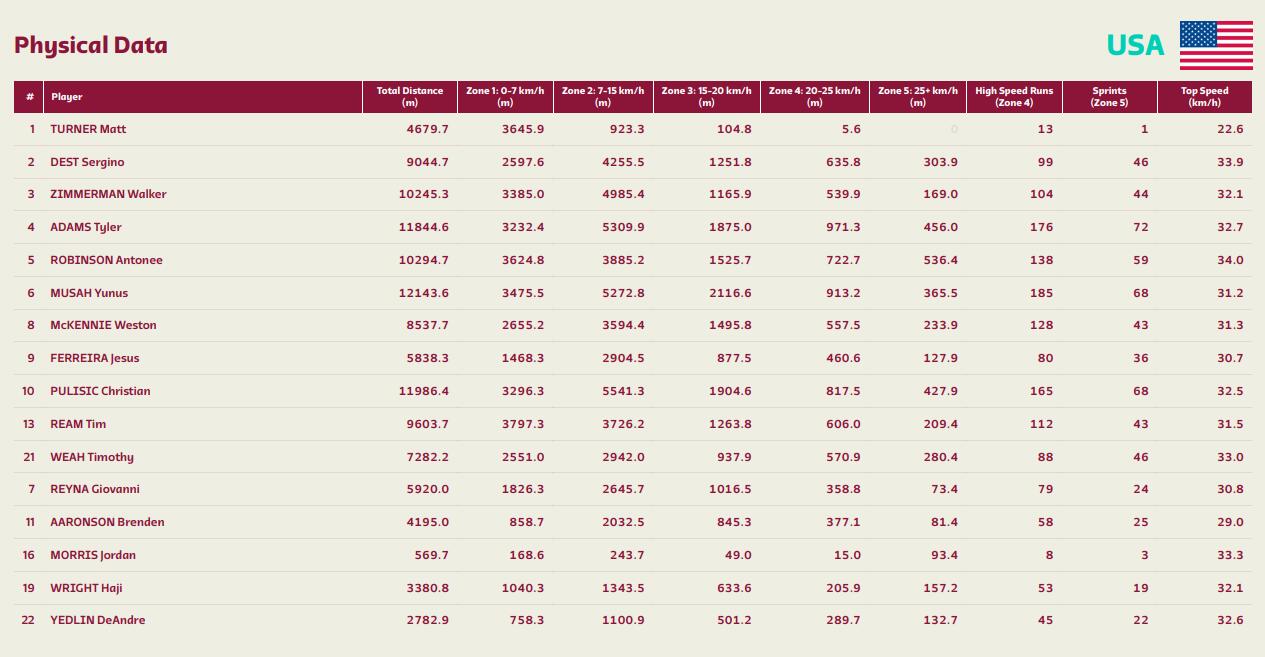1265x657 pixels.
Task: Click player name ADAMS Tyler
Action: tap(85, 227)
